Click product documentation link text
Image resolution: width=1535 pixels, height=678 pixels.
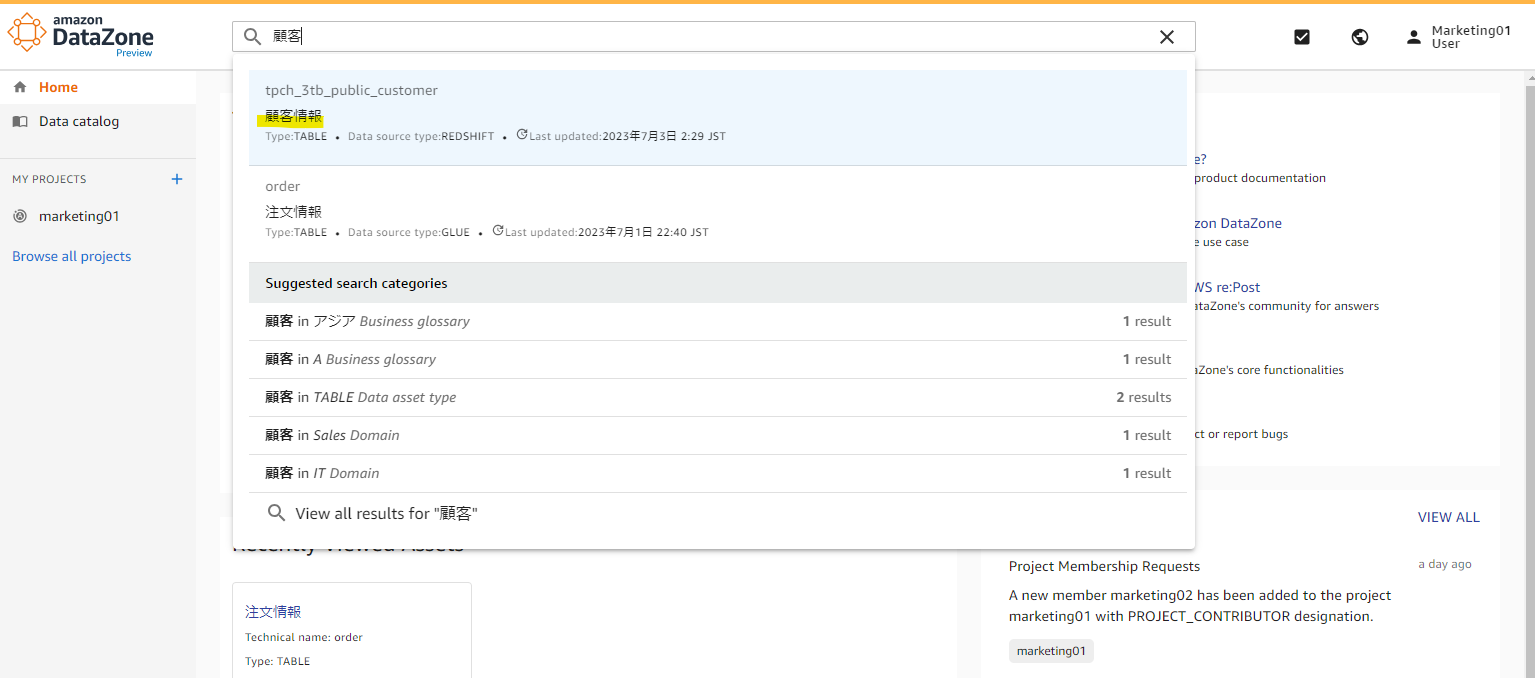(1259, 178)
